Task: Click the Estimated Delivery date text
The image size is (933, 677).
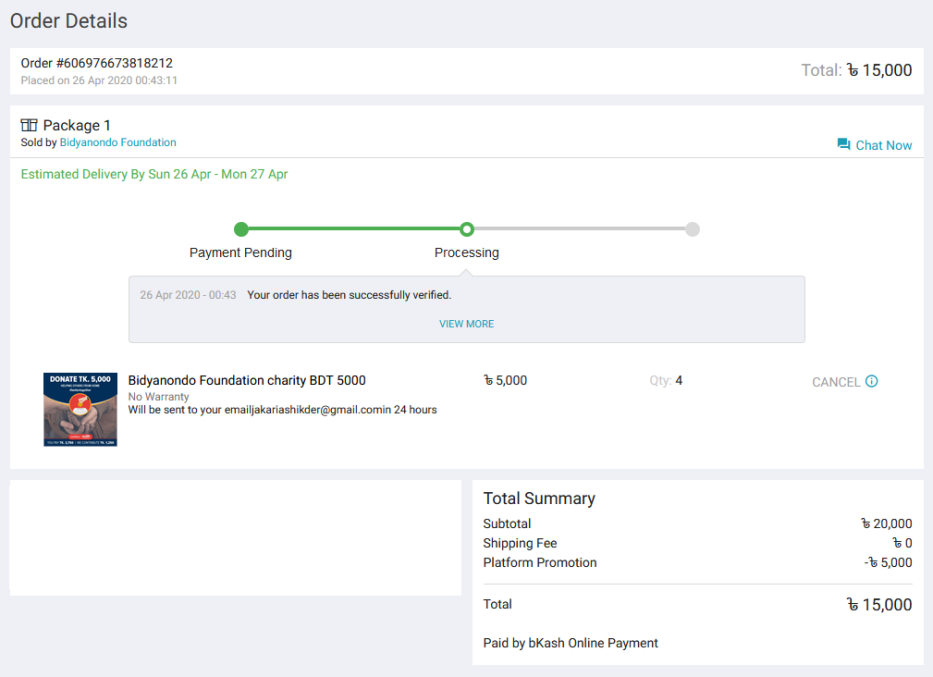Action: (x=154, y=174)
